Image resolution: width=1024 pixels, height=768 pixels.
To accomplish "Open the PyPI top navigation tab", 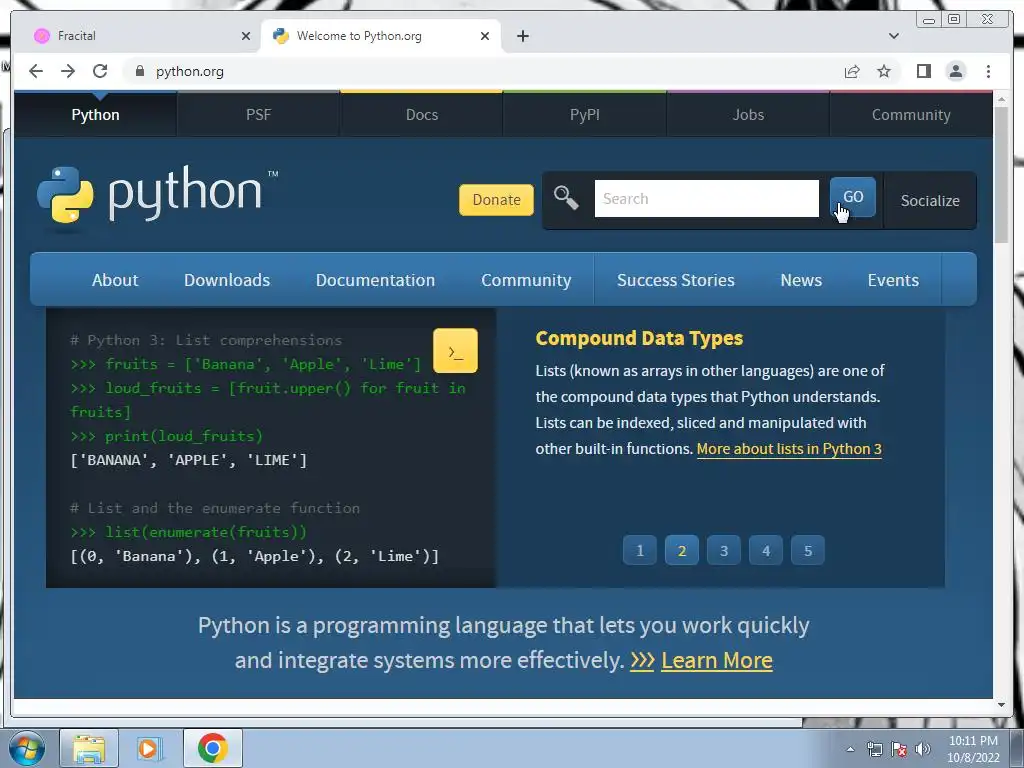I will [584, 115].
